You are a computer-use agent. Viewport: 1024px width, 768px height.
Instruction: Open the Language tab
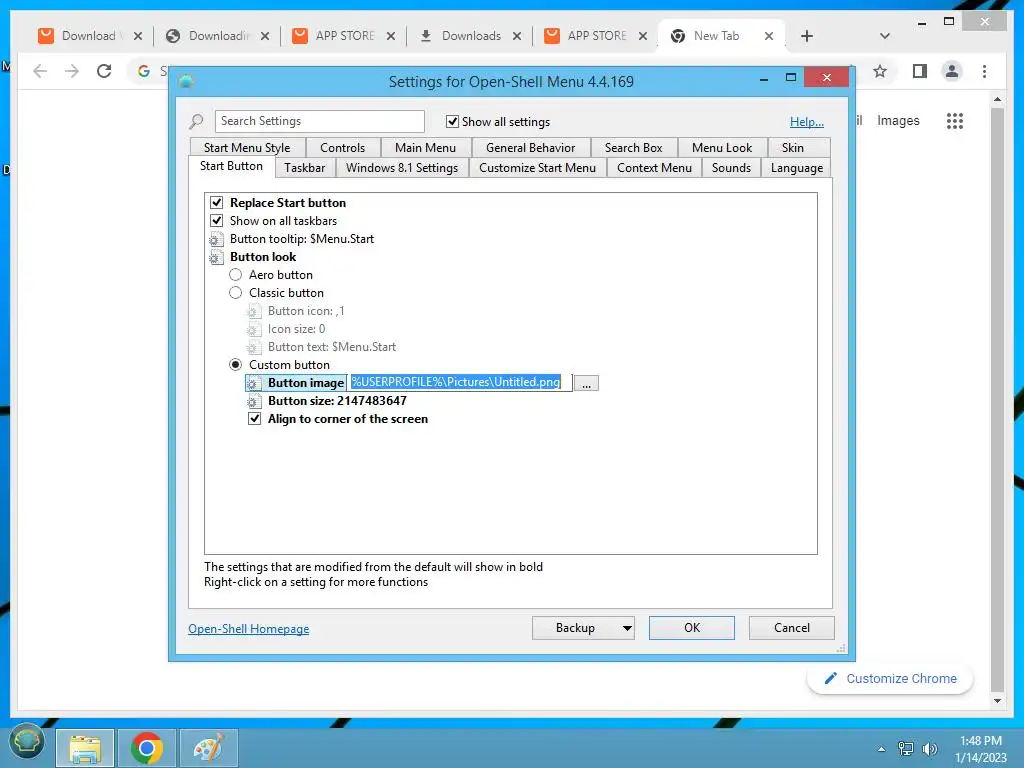coord(797,168)
